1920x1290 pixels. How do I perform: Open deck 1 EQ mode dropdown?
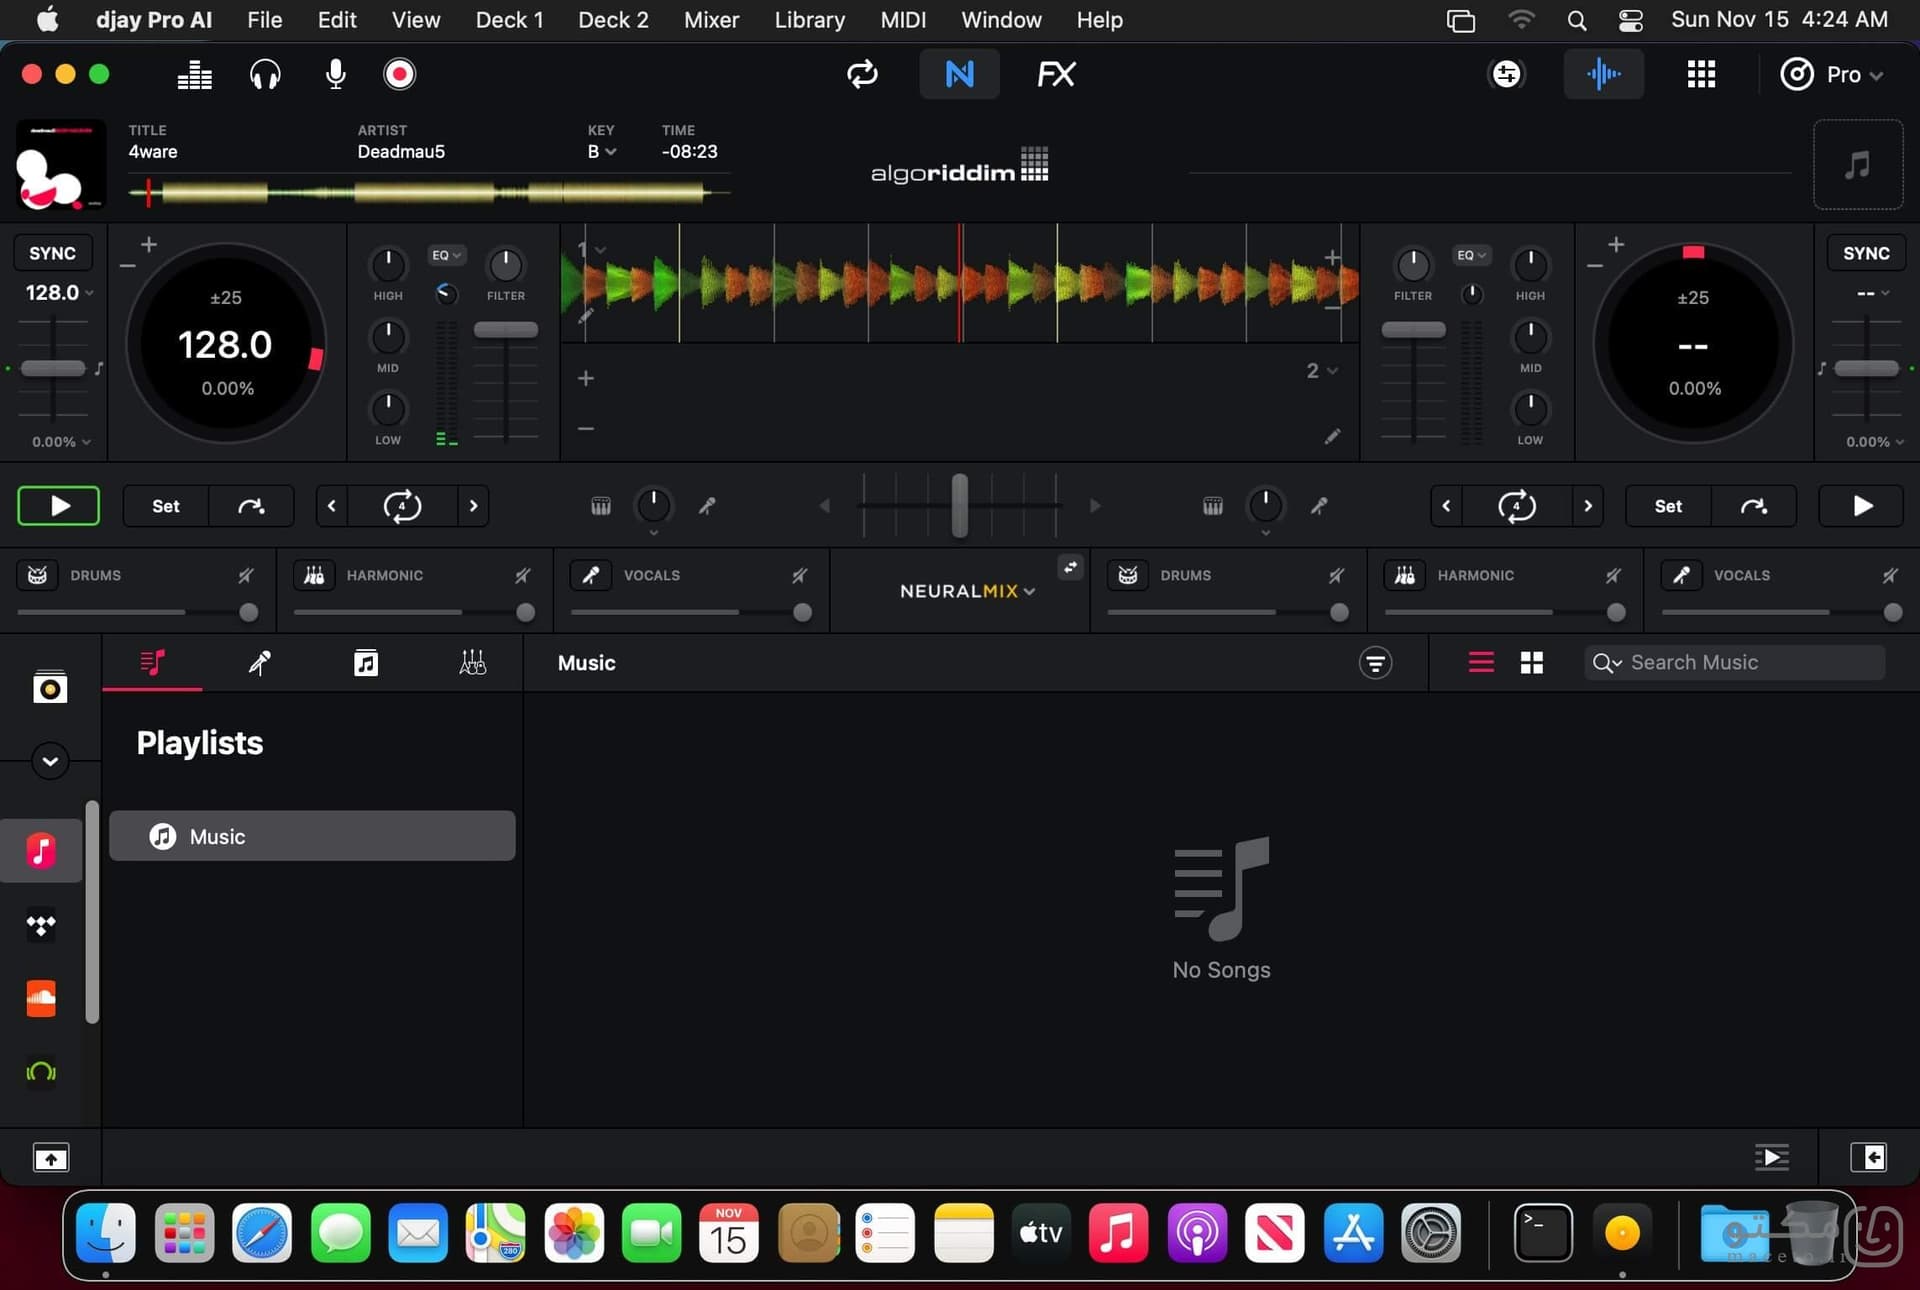(x=446, y=255)
